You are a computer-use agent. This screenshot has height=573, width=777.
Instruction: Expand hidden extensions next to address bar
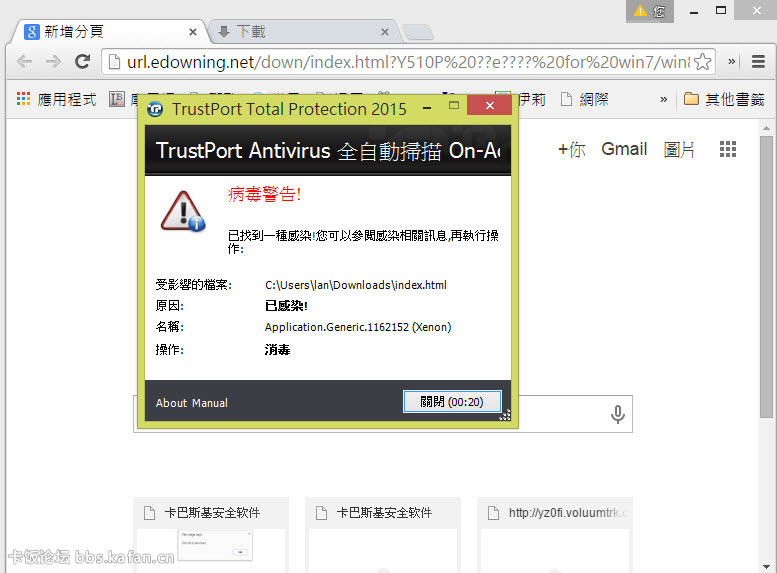731,62
